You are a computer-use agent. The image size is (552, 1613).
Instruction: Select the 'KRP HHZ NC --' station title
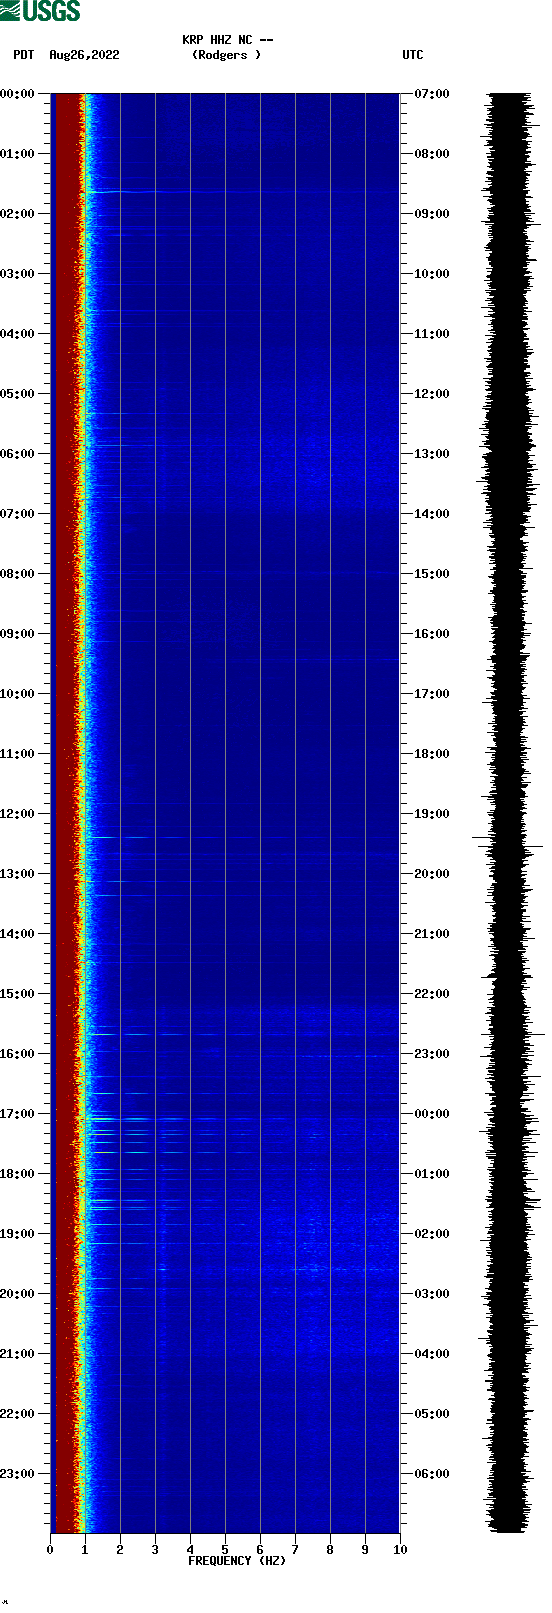pyautogui.click(x=228, y=40)
